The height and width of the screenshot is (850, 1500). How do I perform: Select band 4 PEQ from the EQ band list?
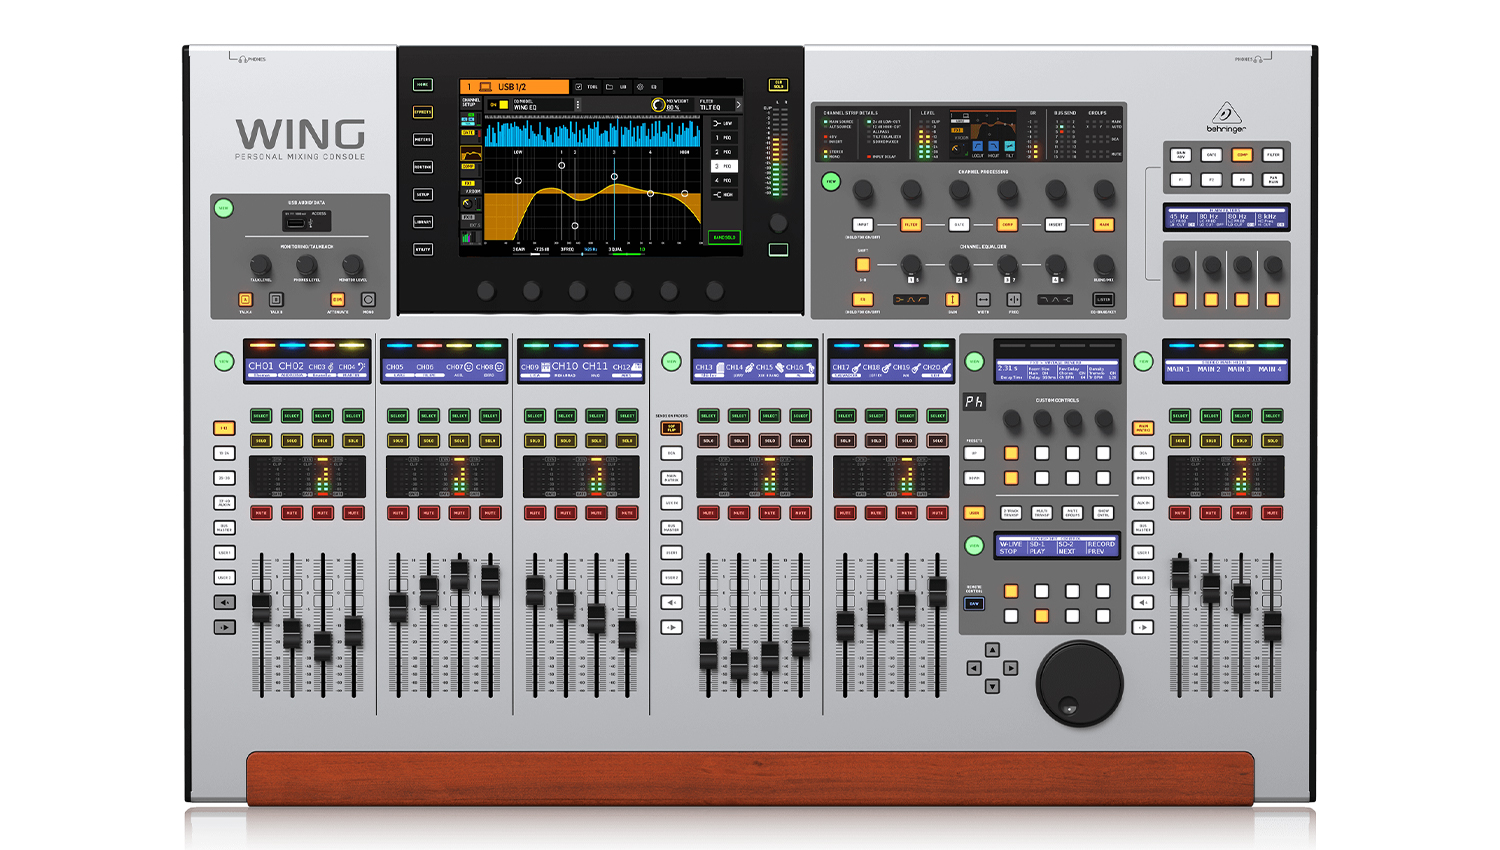723,180
